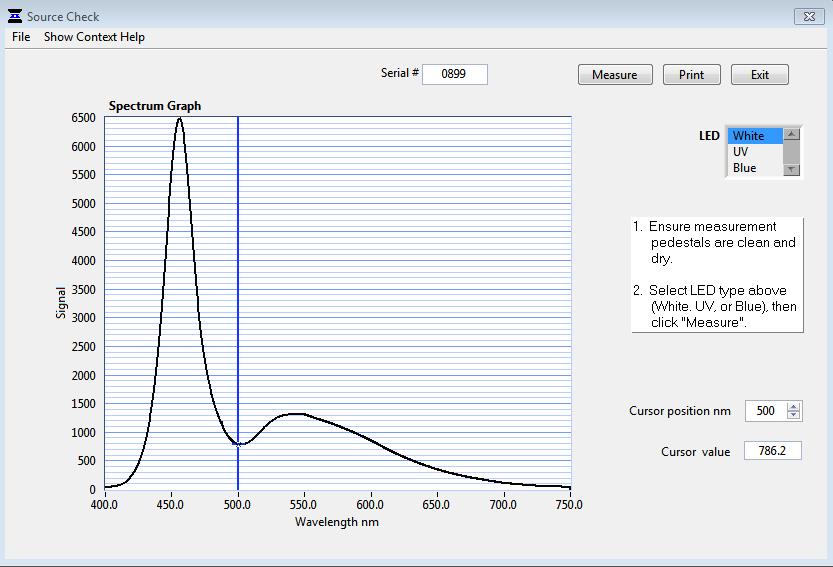This screenshot has height=567, width=833.
Task: Choose UV in the LED list
Action: pyautogui.click(x=754, y=152)
